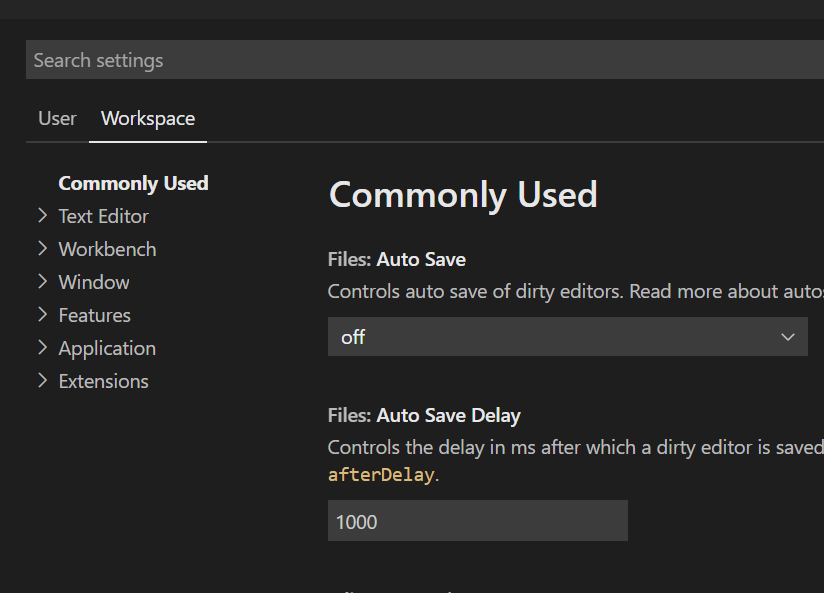This screenshot has height=593, width=824.
Task: Click the 'Controls auto save of dirty editors' description
Action: pyautogui.click(x=575, y=291)
